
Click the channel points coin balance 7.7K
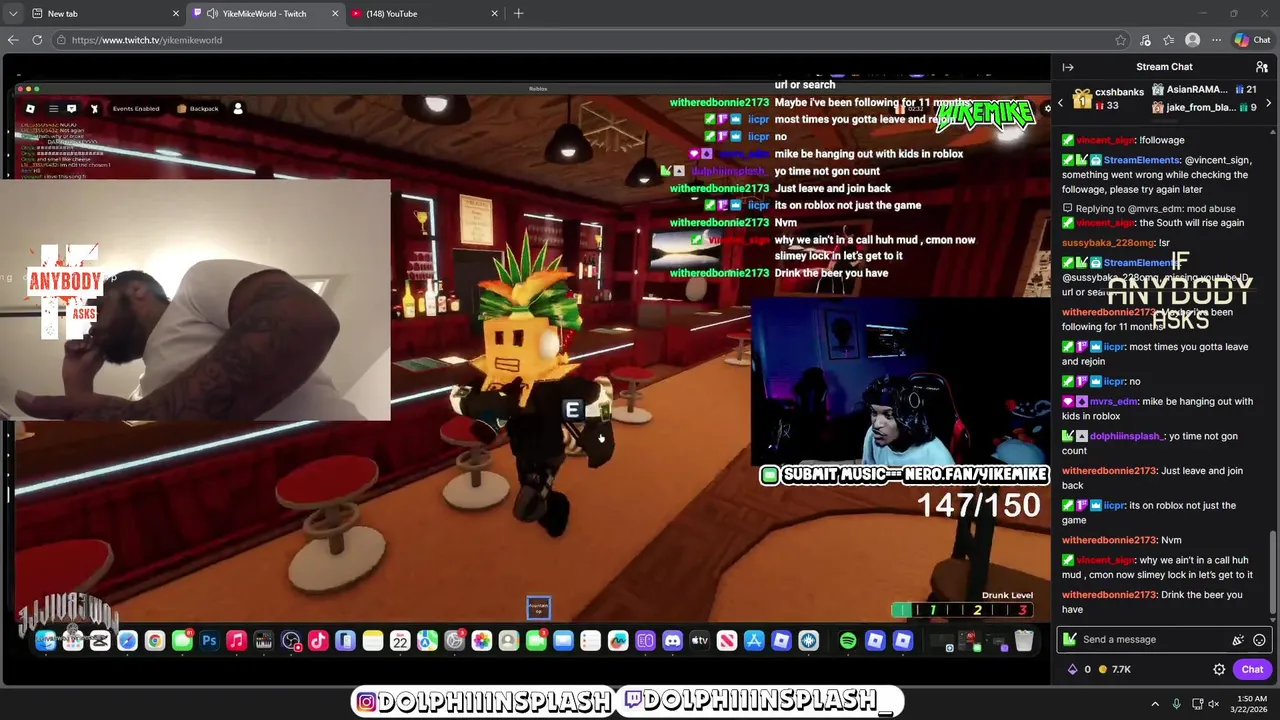(1115, 669)
